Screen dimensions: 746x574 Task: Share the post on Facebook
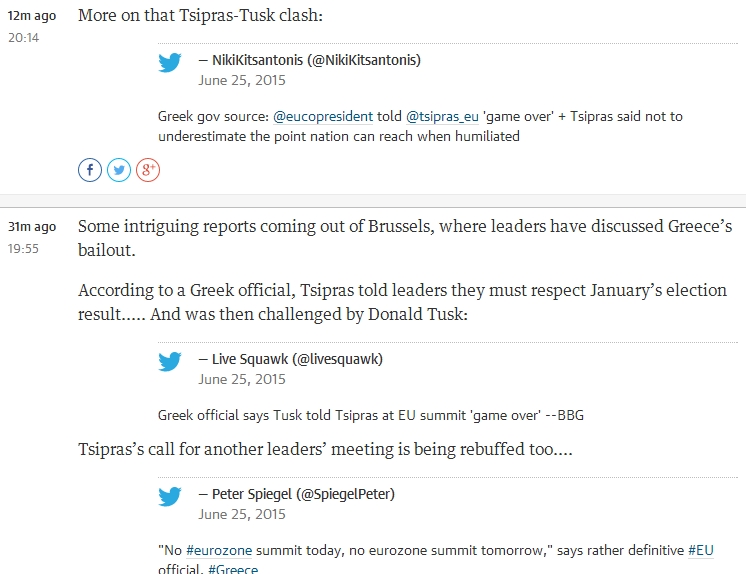(x=90, y=170)
